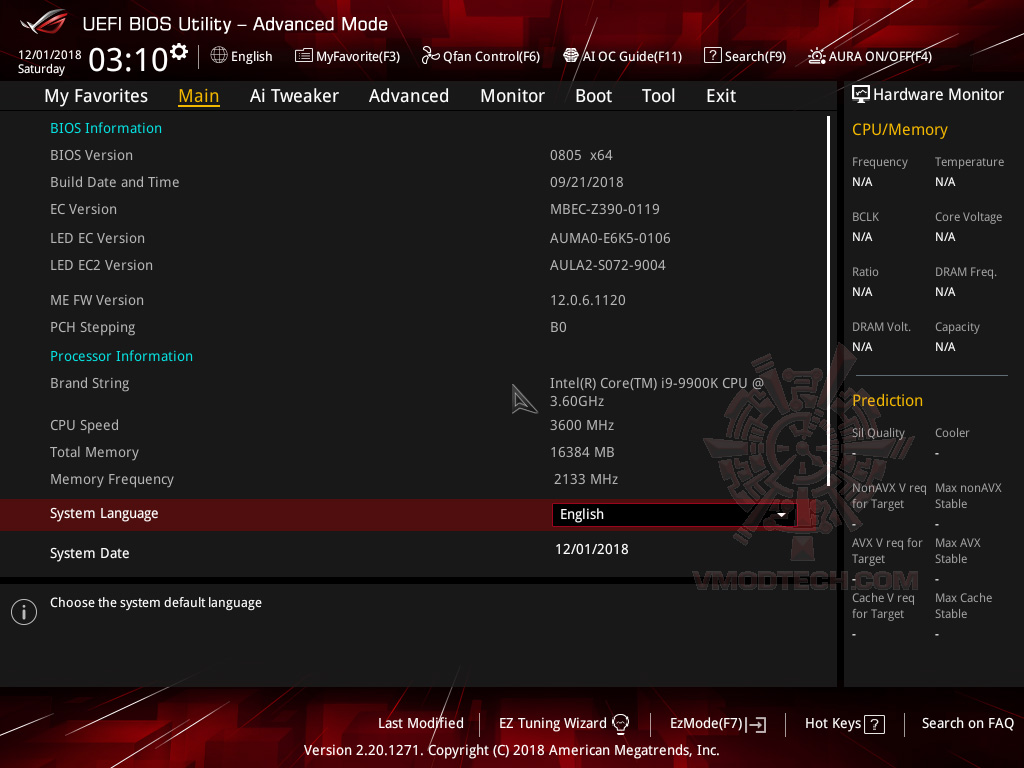Click the Hardware Monitor panel icon
This screenshot has height=768, width=1024.
click(x=861, y=93)
